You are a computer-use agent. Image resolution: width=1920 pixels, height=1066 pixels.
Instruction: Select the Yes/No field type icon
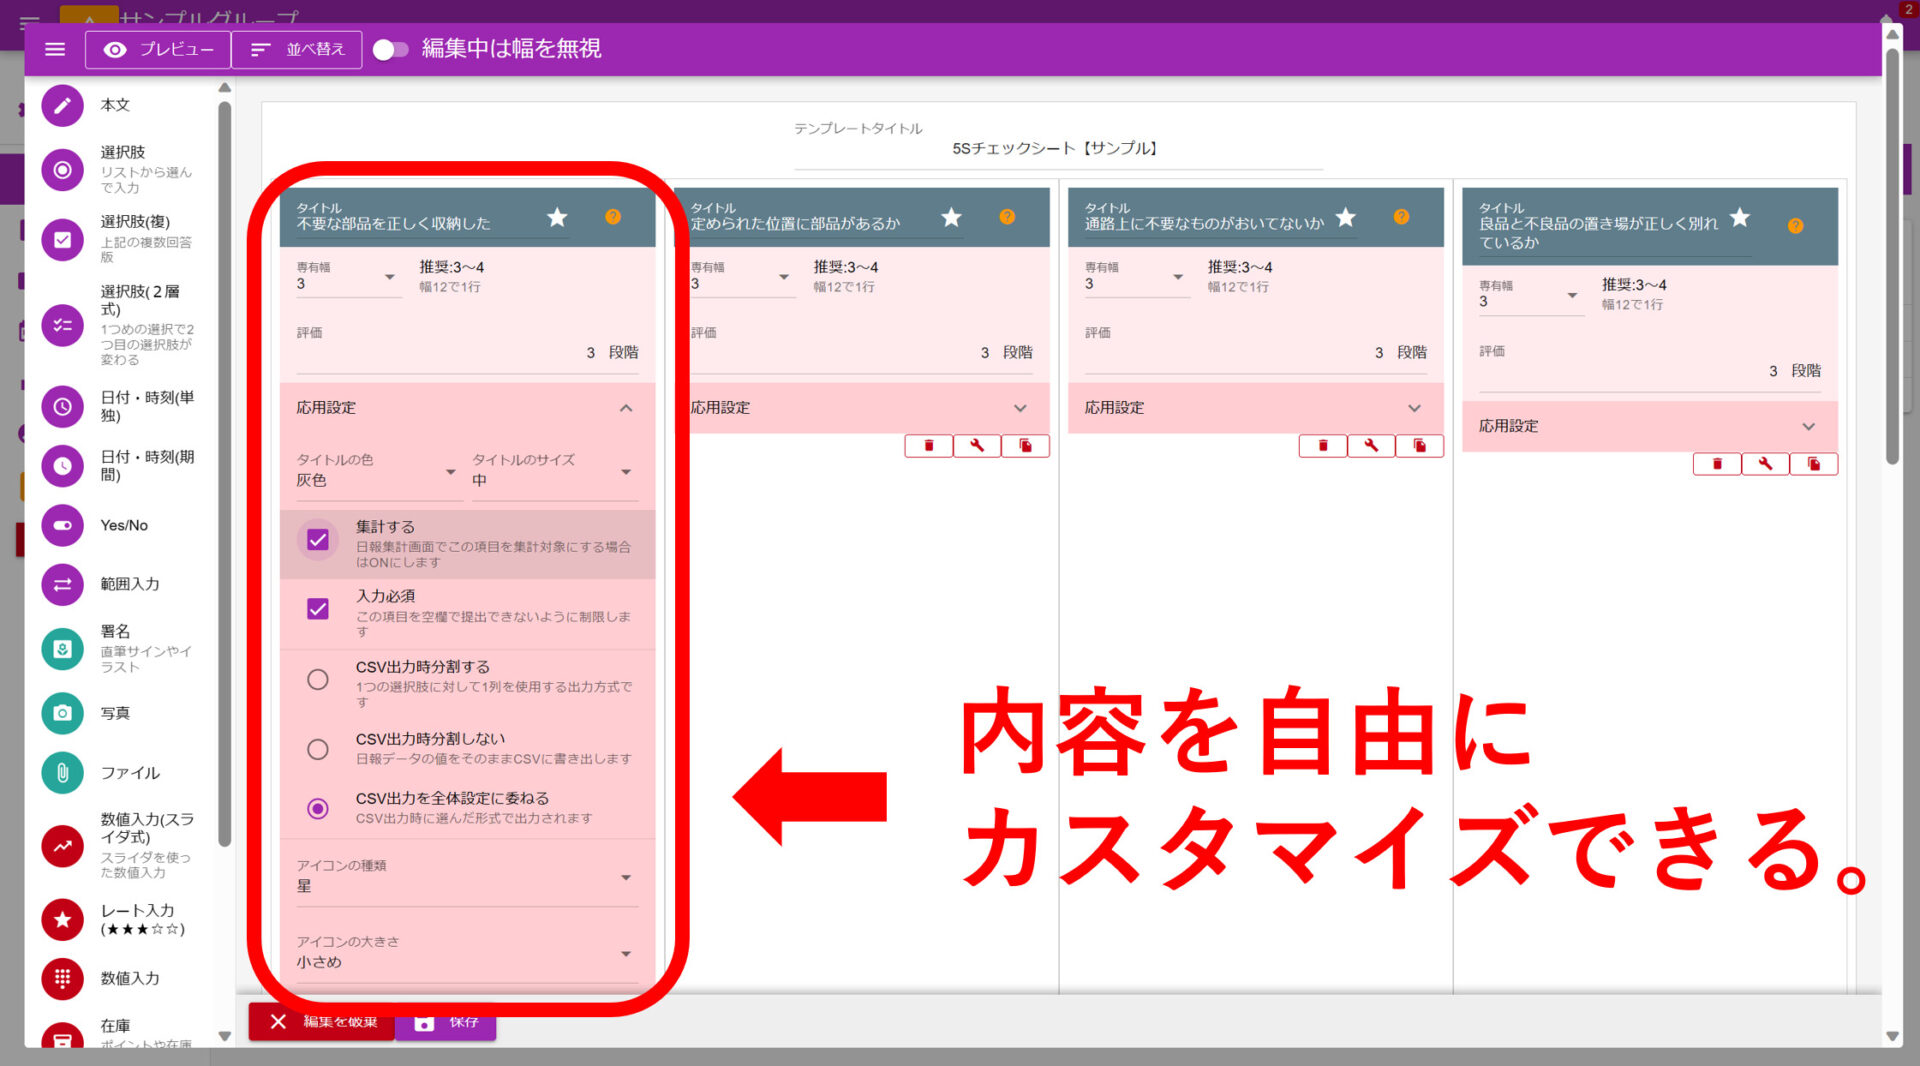[x=62, y=525]
